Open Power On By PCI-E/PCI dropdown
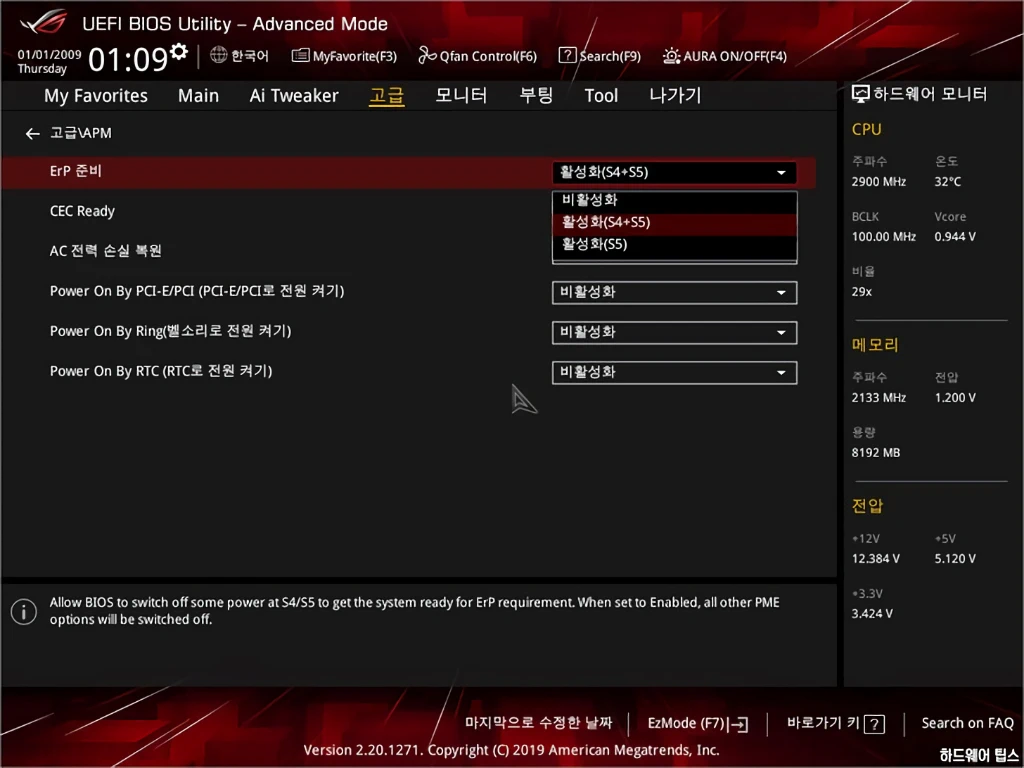This screenshot has height=768, width=1024. (674, 293)
